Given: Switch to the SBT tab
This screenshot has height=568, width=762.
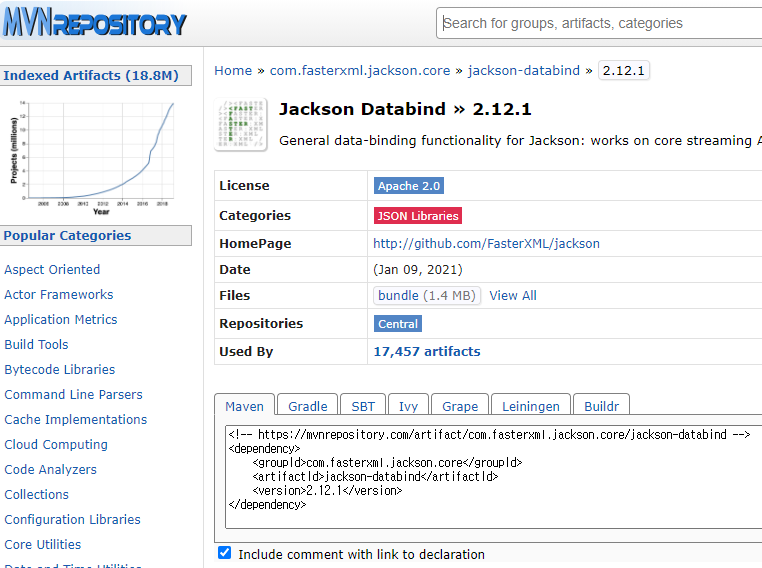Looking at the screenshot, I should tap(363, 406).
